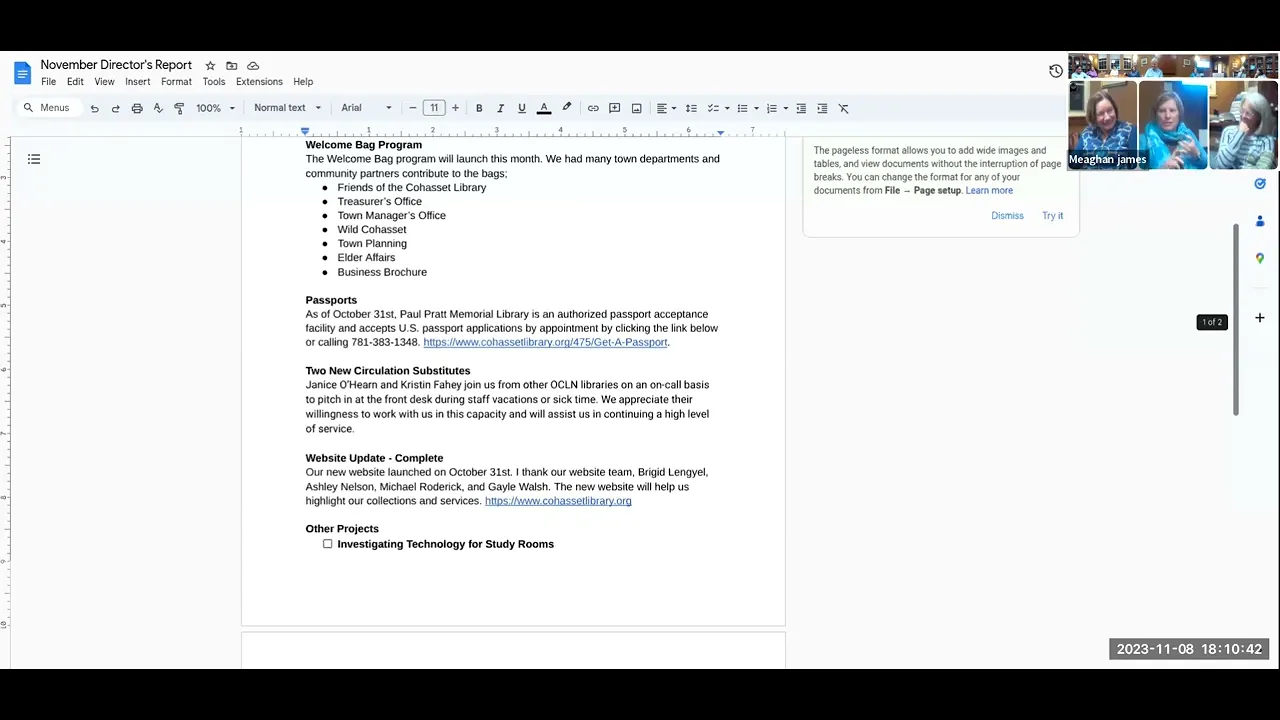The image size is (1280, 720).
Task: Click Try it for pageless format
Action: click(x=1052, y=216)
